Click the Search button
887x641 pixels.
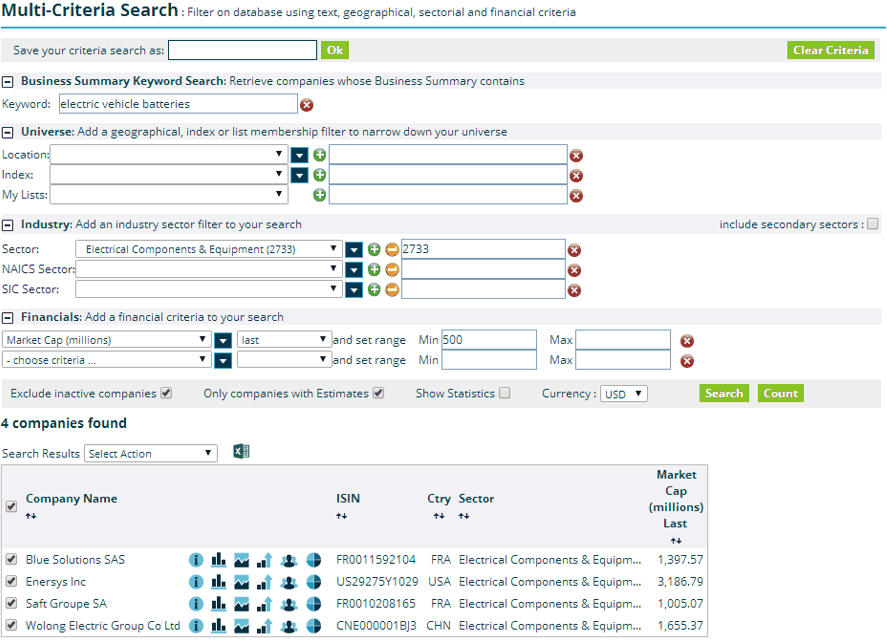point(724,393)
